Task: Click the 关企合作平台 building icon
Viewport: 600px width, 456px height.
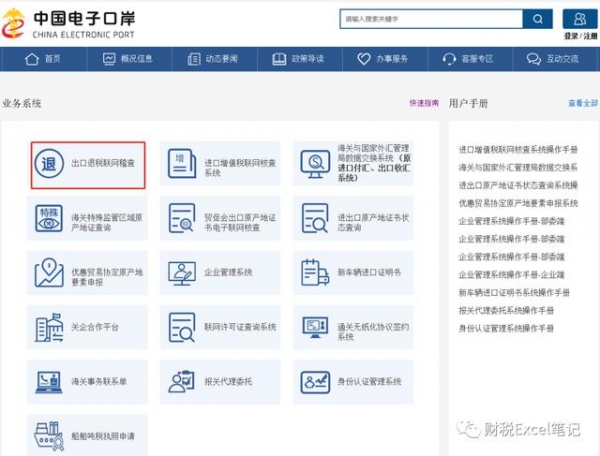Action: [x=49, y=327]
